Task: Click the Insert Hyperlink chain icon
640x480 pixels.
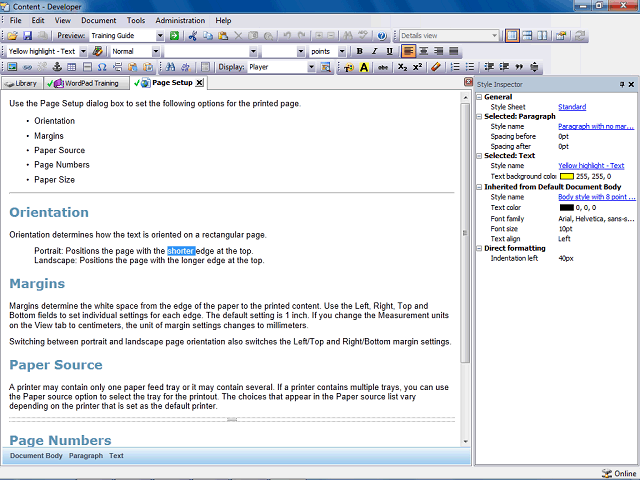Action: 27,67
